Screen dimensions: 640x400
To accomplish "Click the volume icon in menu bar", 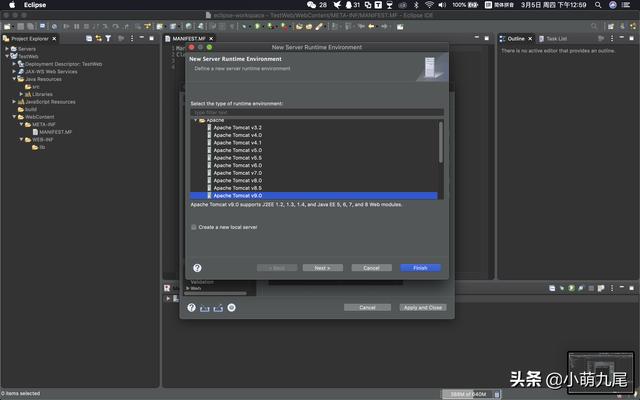I will point(442,5).
